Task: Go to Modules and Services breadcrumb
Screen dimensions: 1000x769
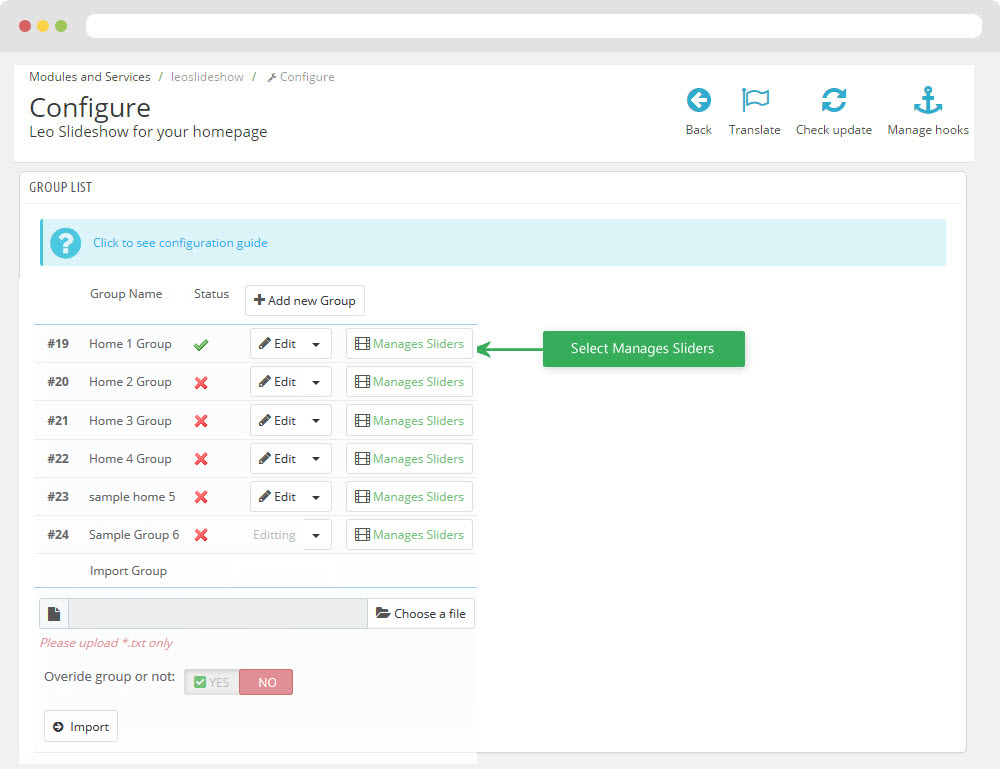Action: 90,77
